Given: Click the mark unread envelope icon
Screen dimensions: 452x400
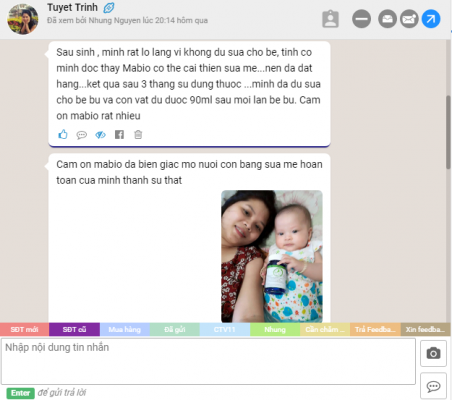Looking at the screenshot, I should [x=409, y=19].
